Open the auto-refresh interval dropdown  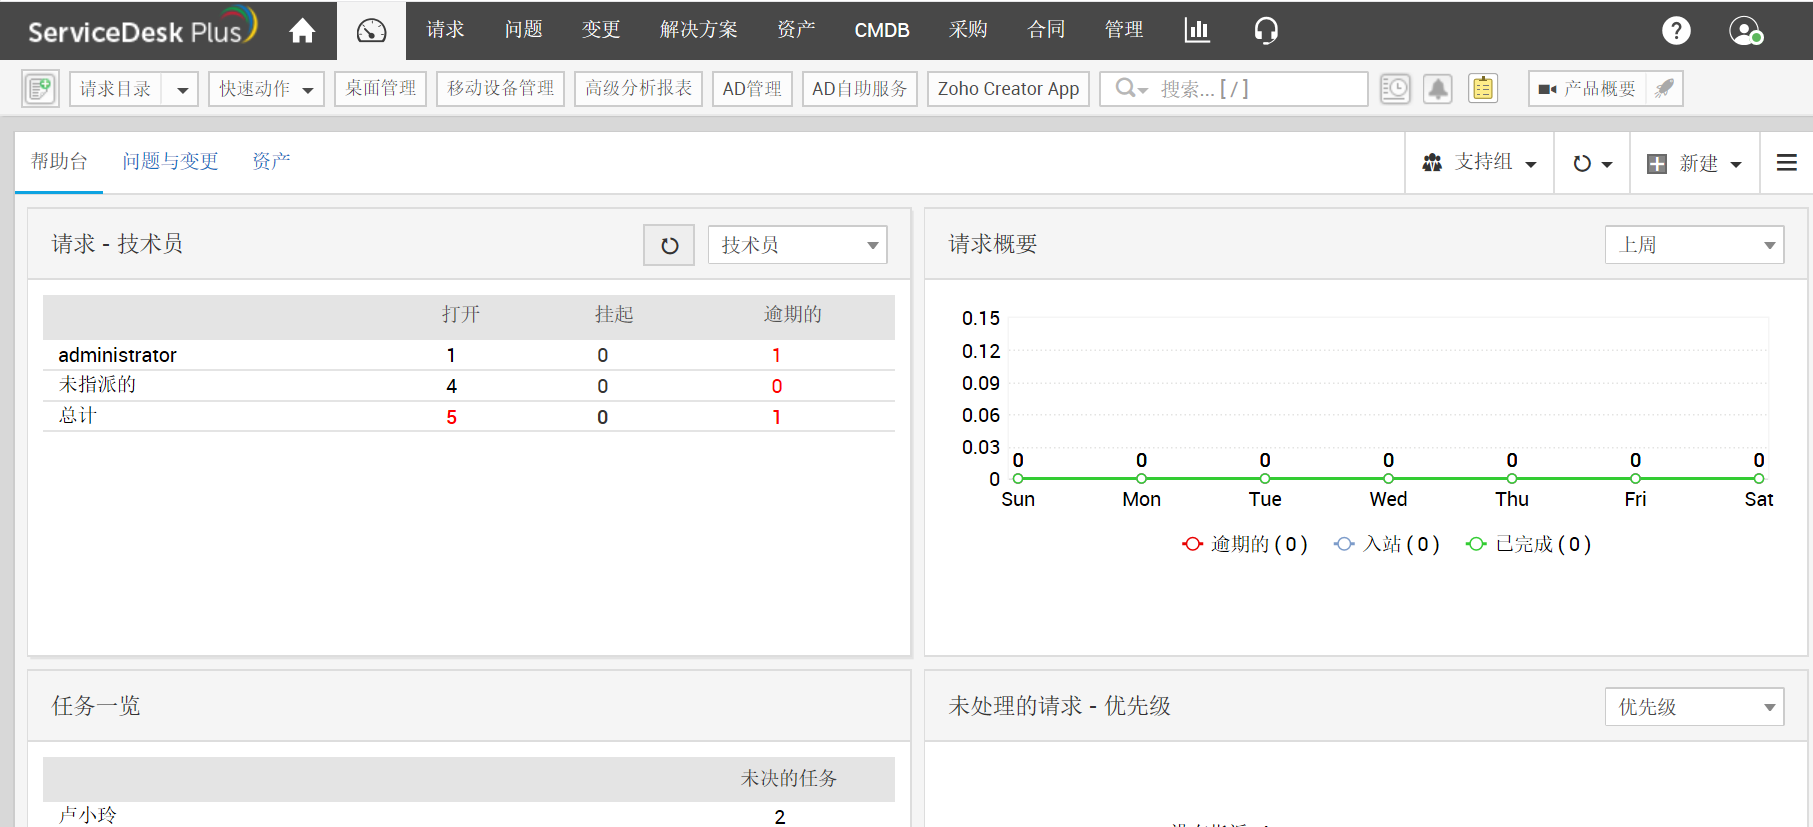click(1592, 163)
